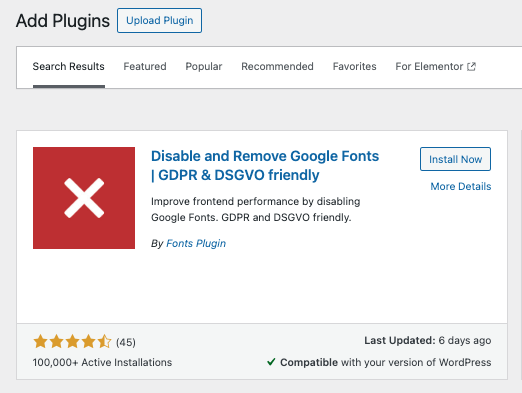The image size is (522, 393).
Task: Click the green compatibility checkmark icon
Action: [x=271, y=362]
